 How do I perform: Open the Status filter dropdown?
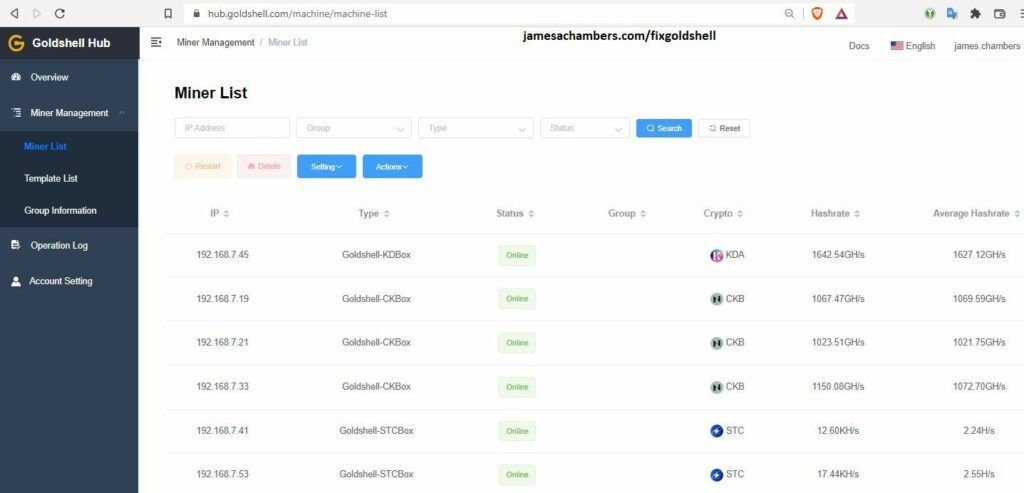[584, 128]
